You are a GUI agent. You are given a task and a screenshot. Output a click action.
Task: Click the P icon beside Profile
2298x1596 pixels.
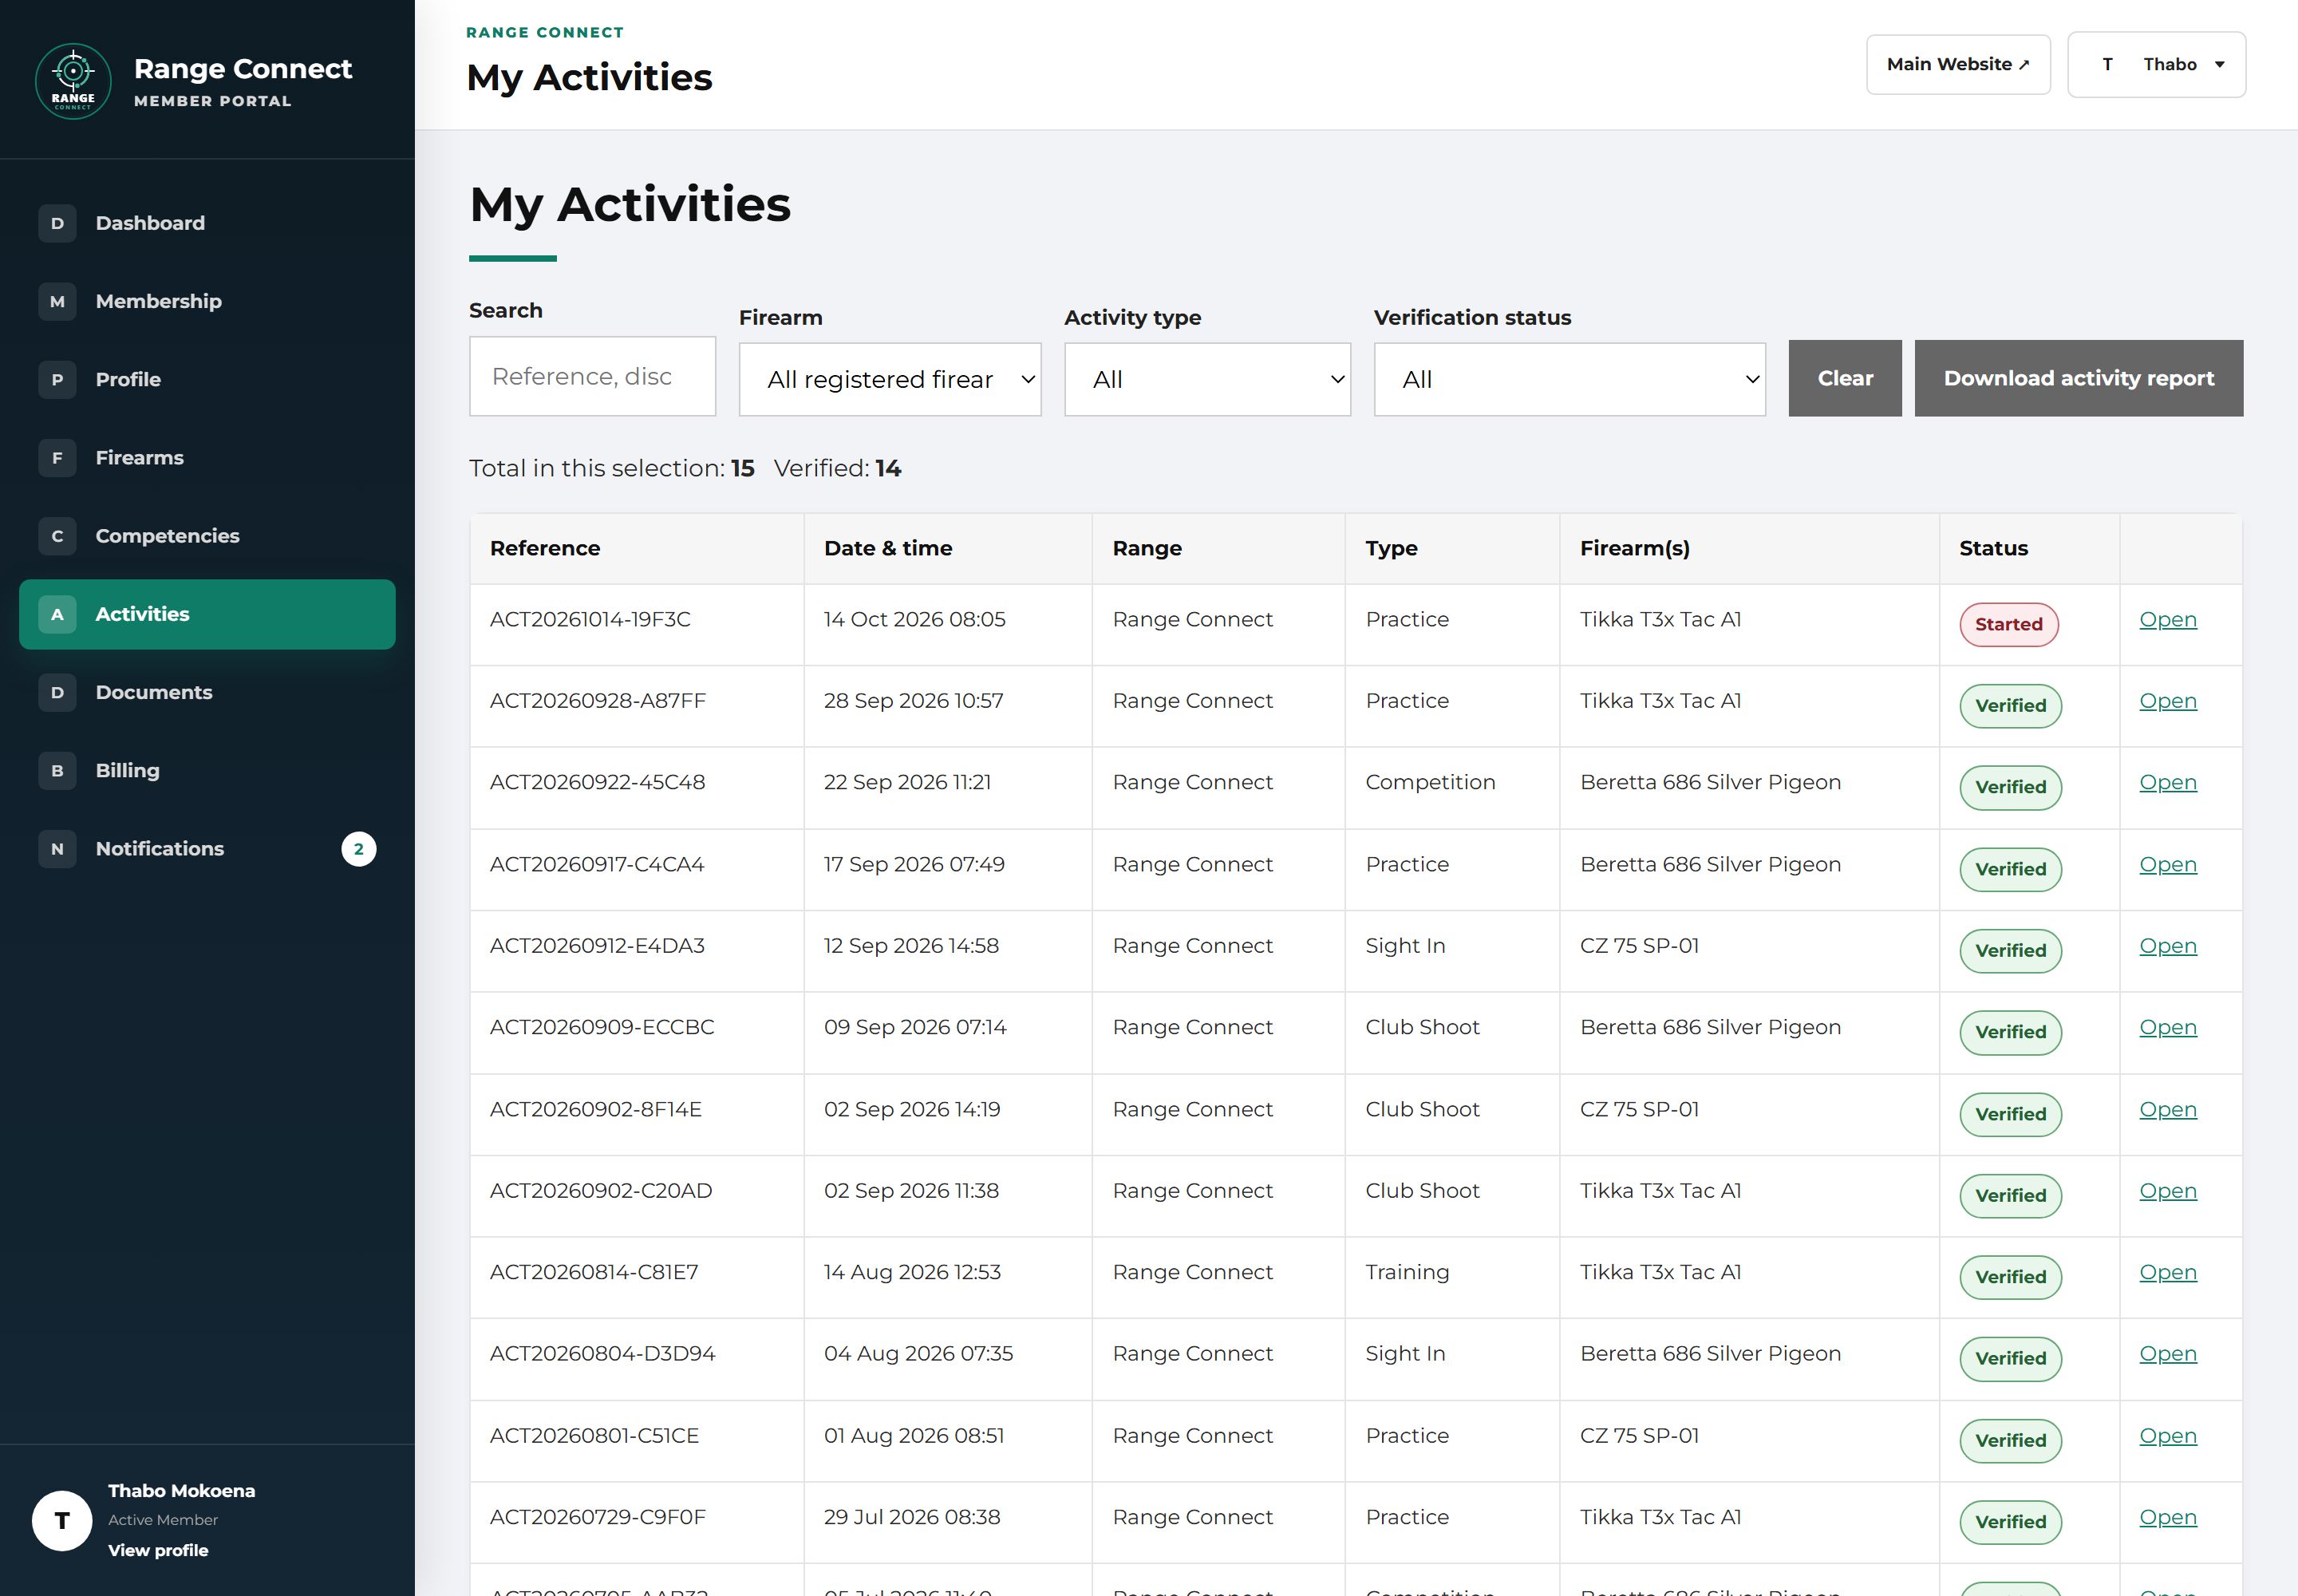click(x=57, y=379)
